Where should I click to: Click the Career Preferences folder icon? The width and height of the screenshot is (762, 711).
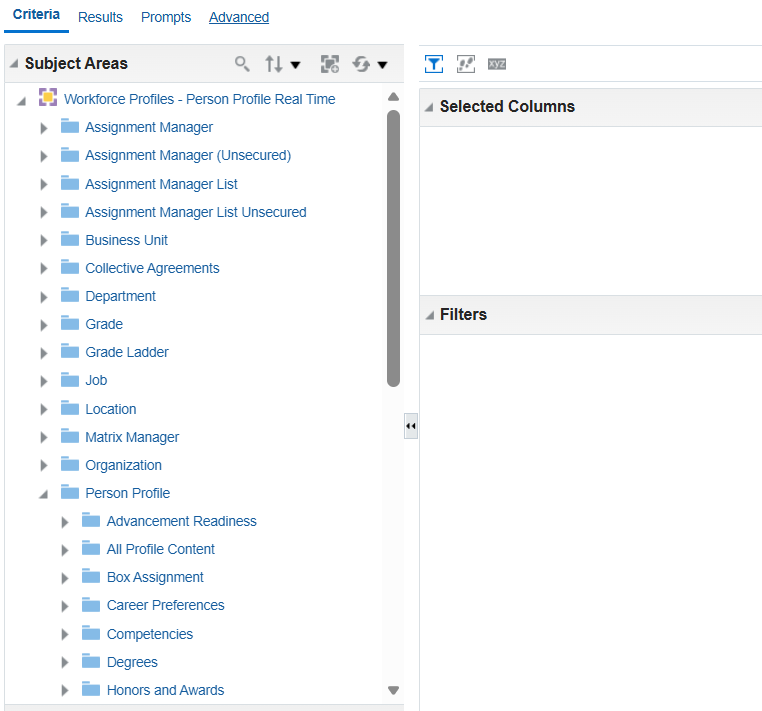[91, 604]
